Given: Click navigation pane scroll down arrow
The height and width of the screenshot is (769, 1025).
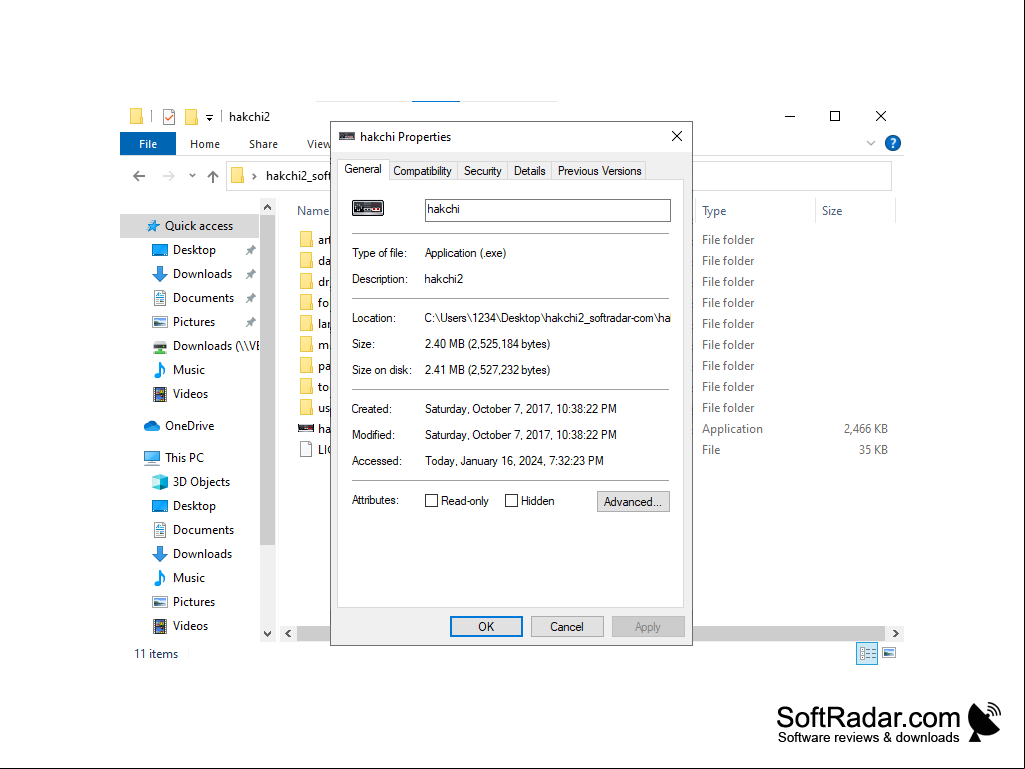Looking at the screenshot, I should click(267, 634).
